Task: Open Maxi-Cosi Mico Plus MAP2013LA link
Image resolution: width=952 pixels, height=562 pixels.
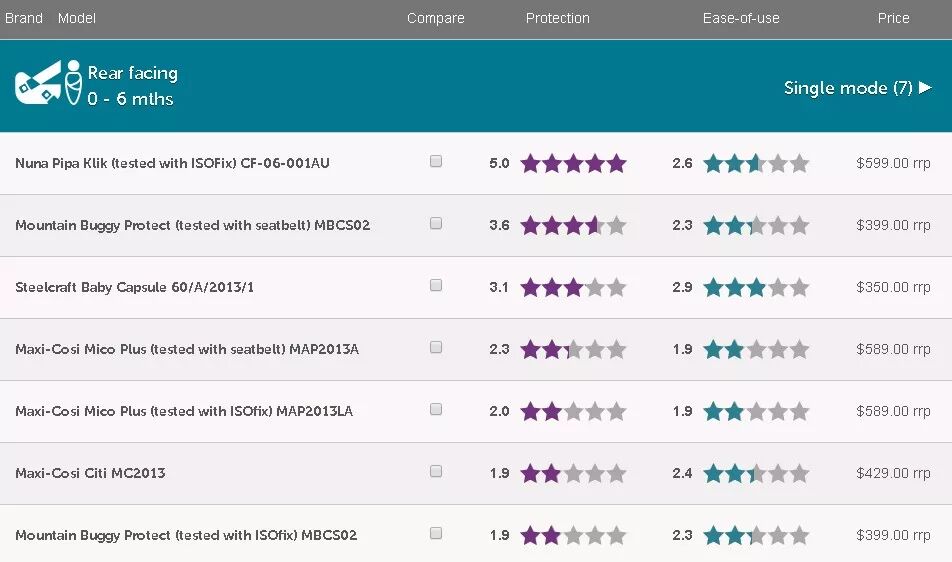Action: [184, 411]
